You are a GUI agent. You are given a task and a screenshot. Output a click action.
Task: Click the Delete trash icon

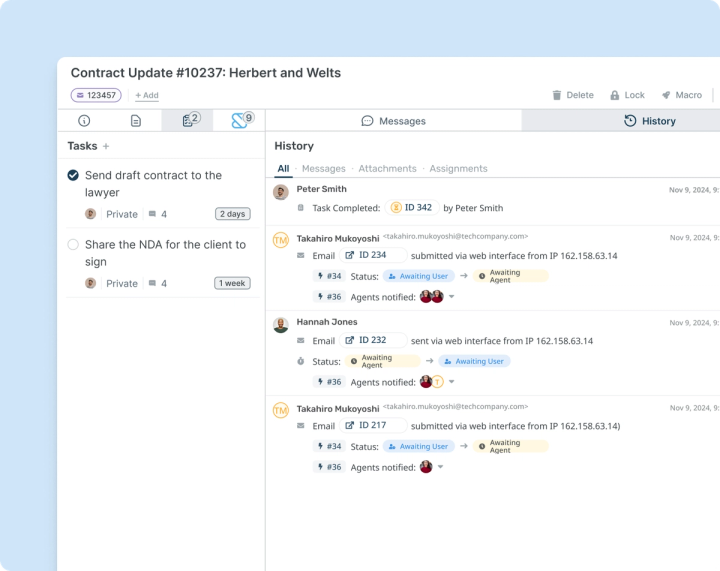tap(557, 95)
